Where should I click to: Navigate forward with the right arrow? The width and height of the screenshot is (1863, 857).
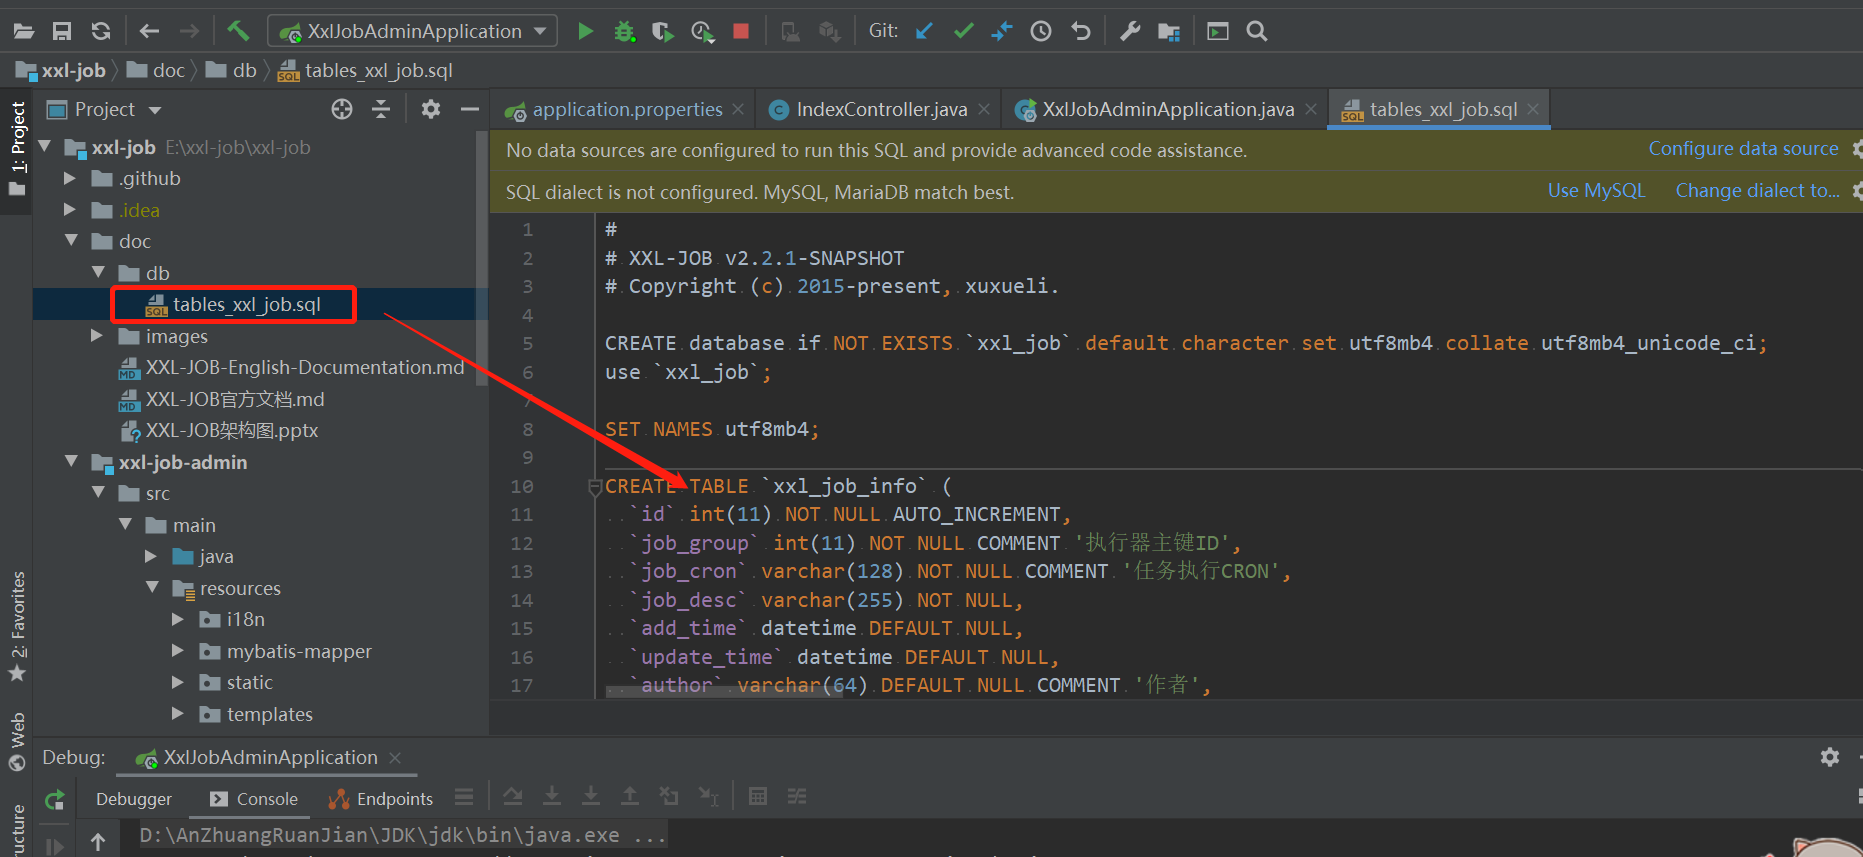point(189,31)
